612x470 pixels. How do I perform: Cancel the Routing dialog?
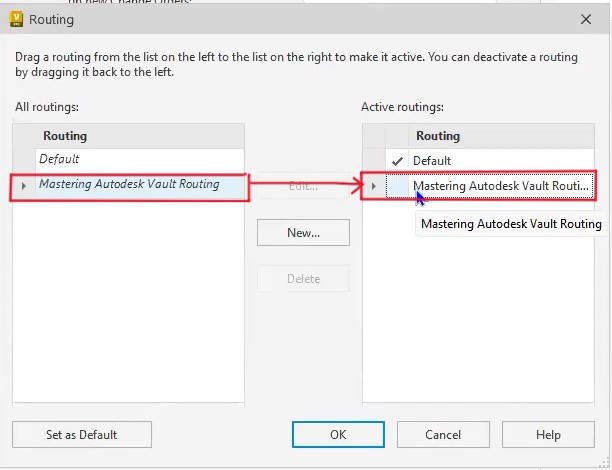pos(443,434)
